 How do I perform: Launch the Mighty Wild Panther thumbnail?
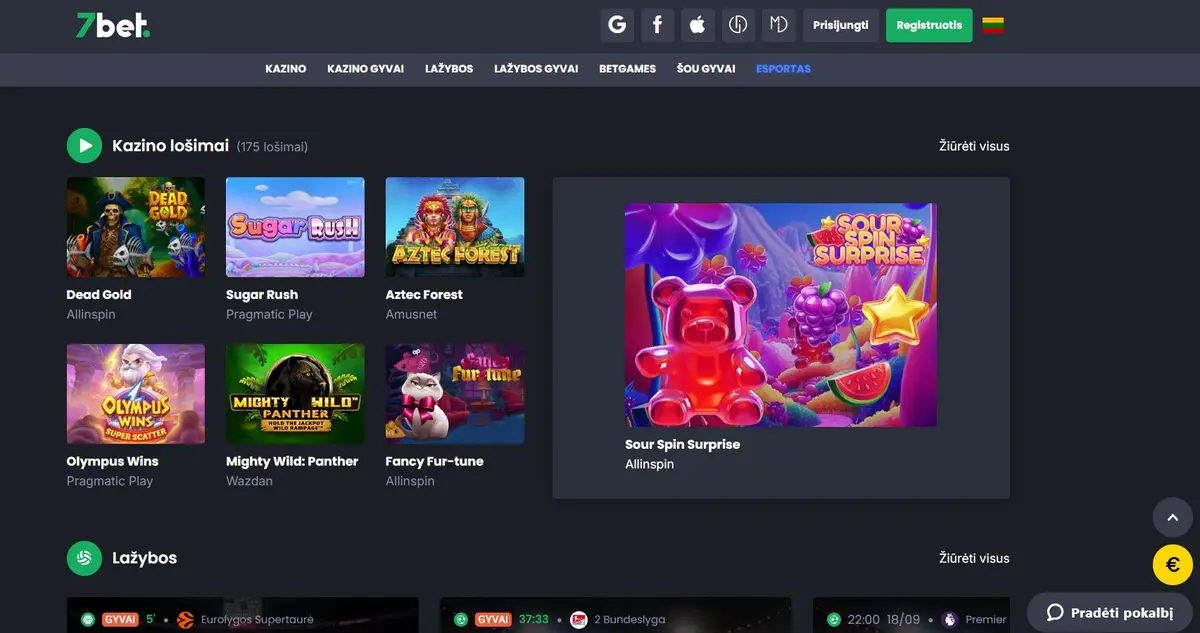(295, 394)
